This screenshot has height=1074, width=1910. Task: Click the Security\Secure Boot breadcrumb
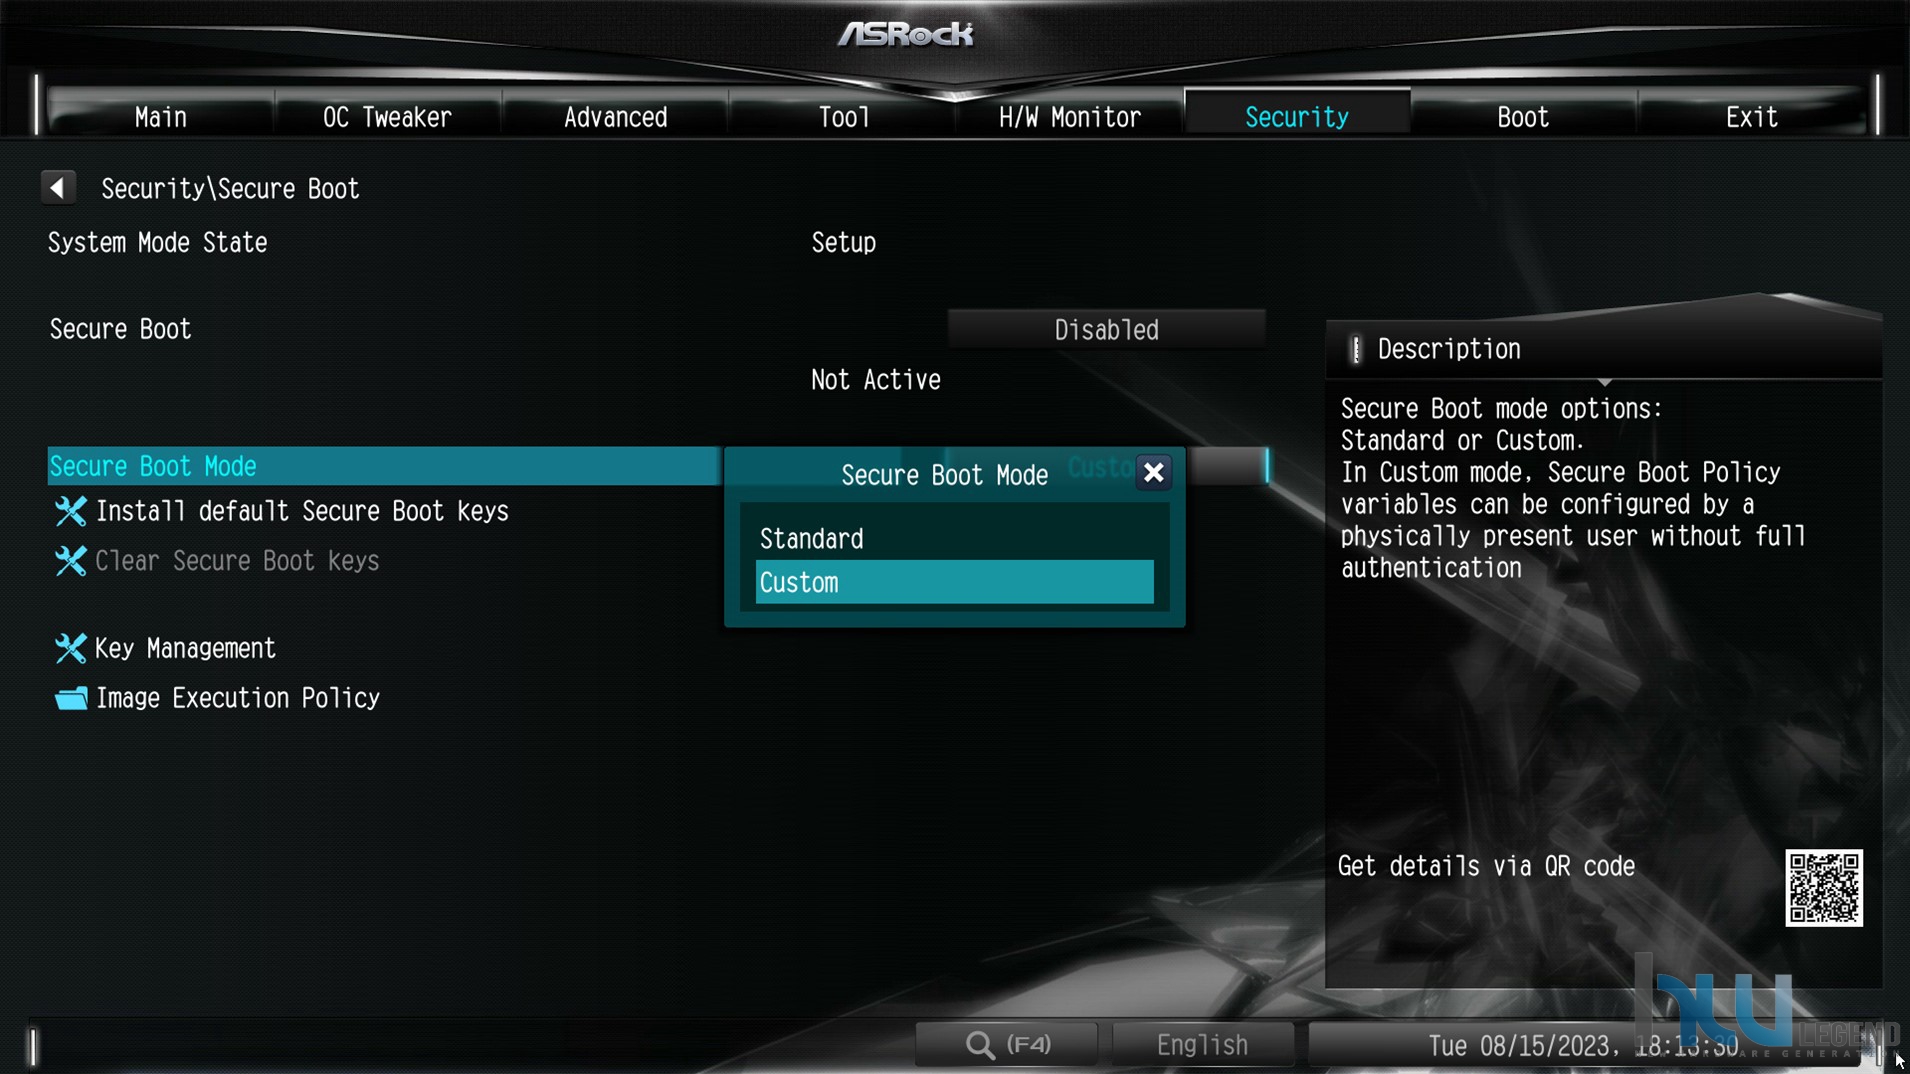230,188
